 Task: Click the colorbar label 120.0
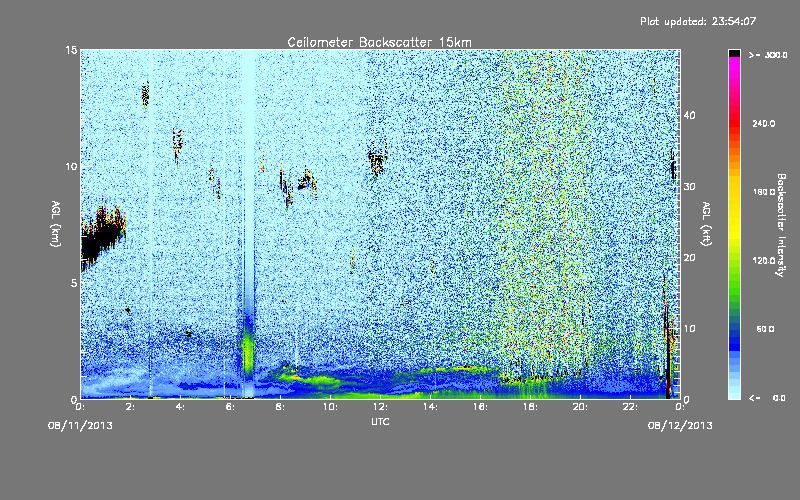[x=764, y=260]
